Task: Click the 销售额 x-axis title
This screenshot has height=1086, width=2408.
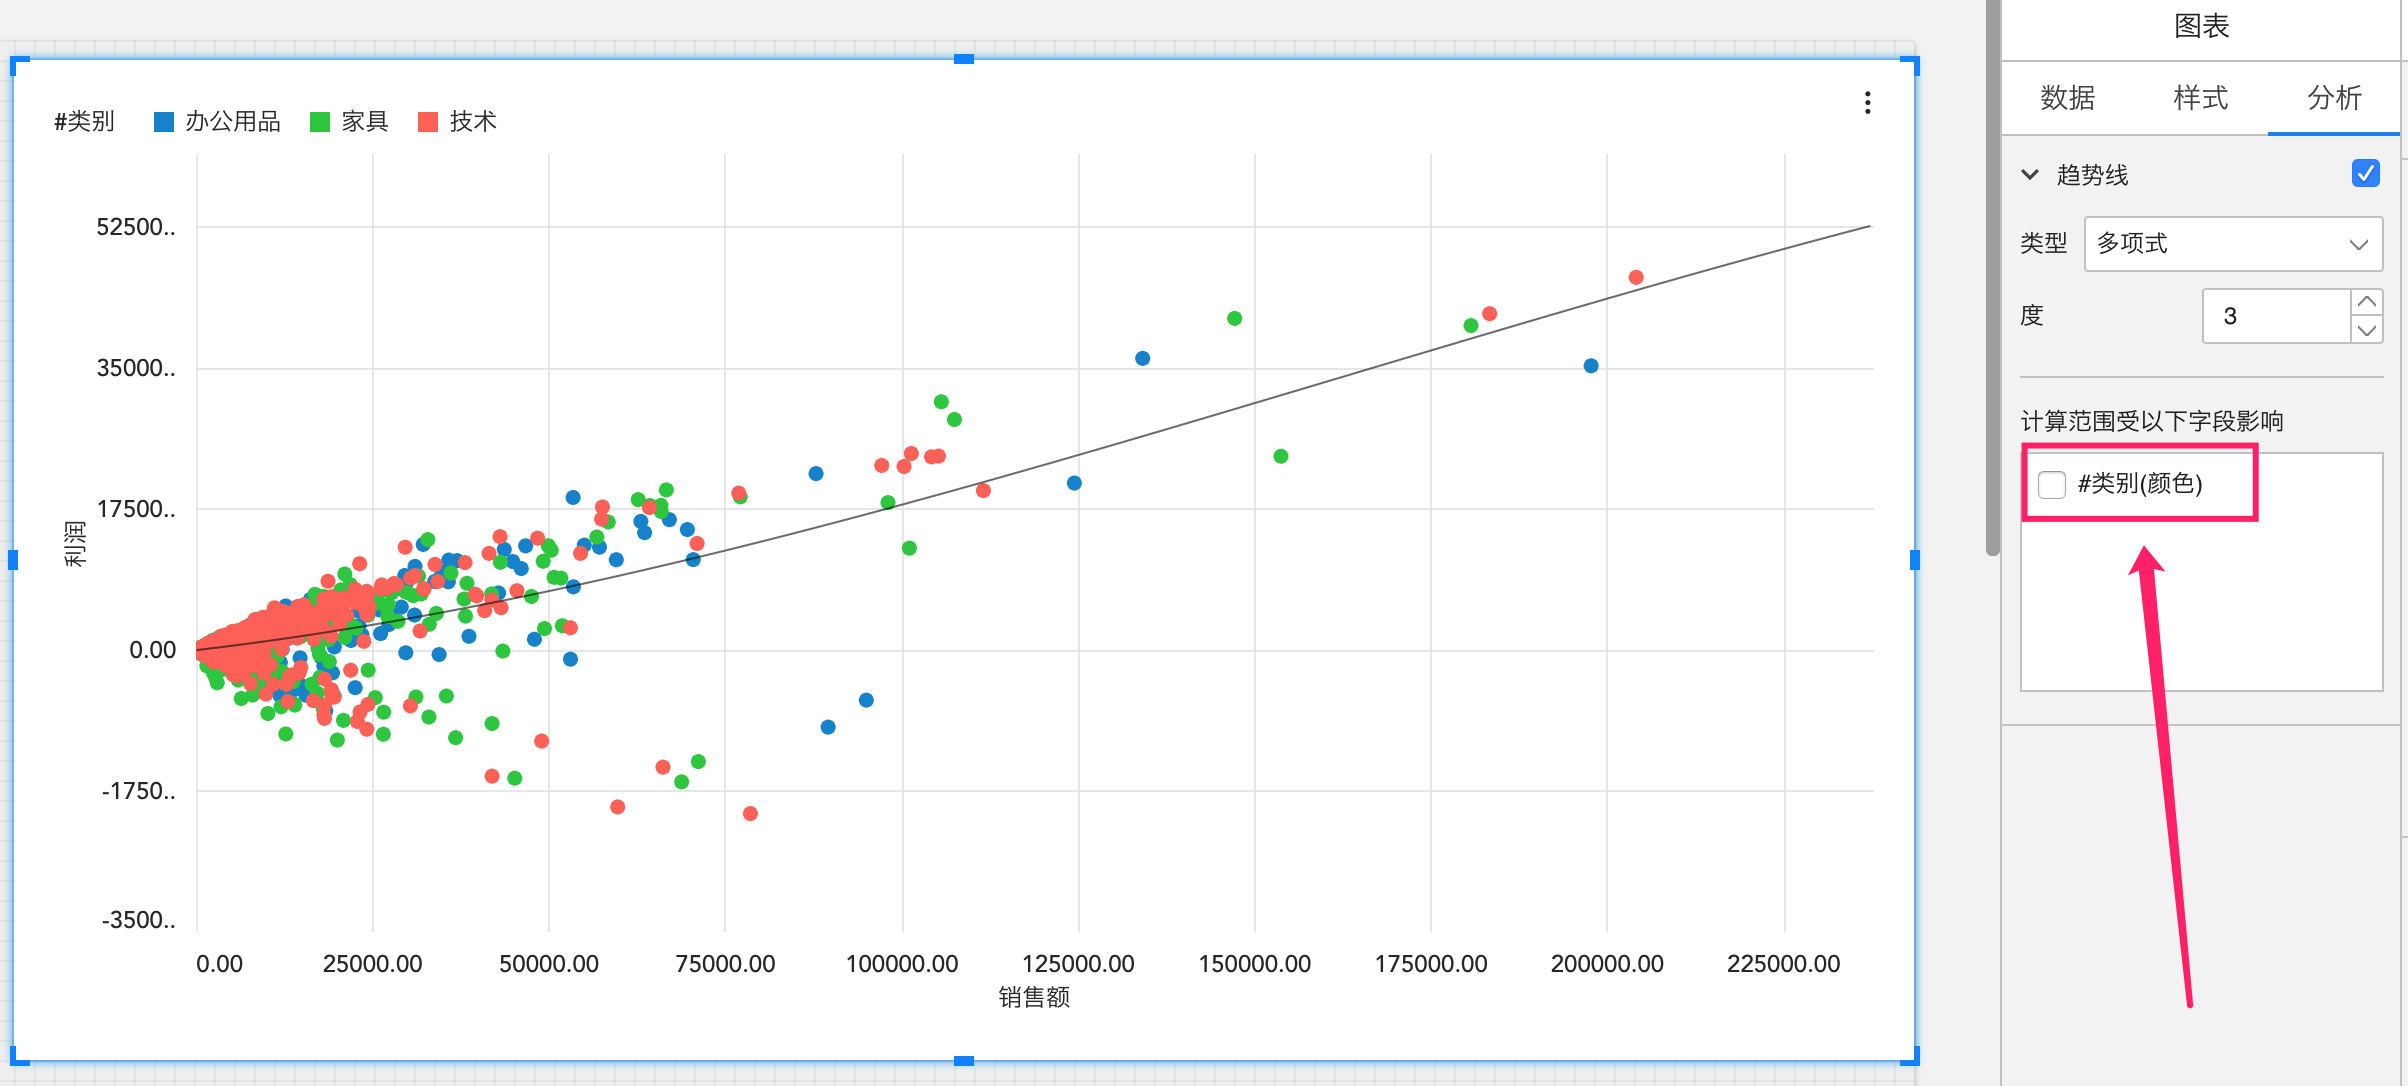Action: (x=1034, y=997)
